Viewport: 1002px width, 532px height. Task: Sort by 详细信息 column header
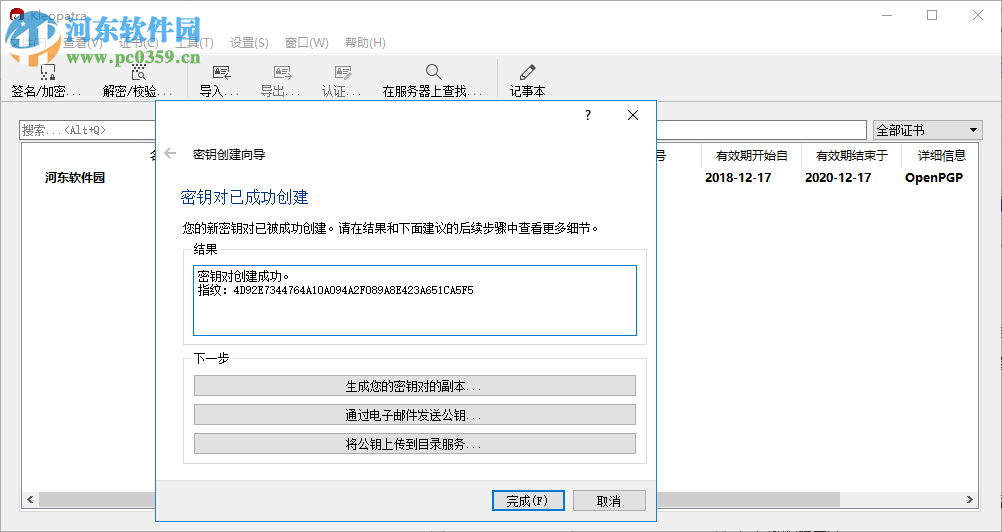point(941,155)
